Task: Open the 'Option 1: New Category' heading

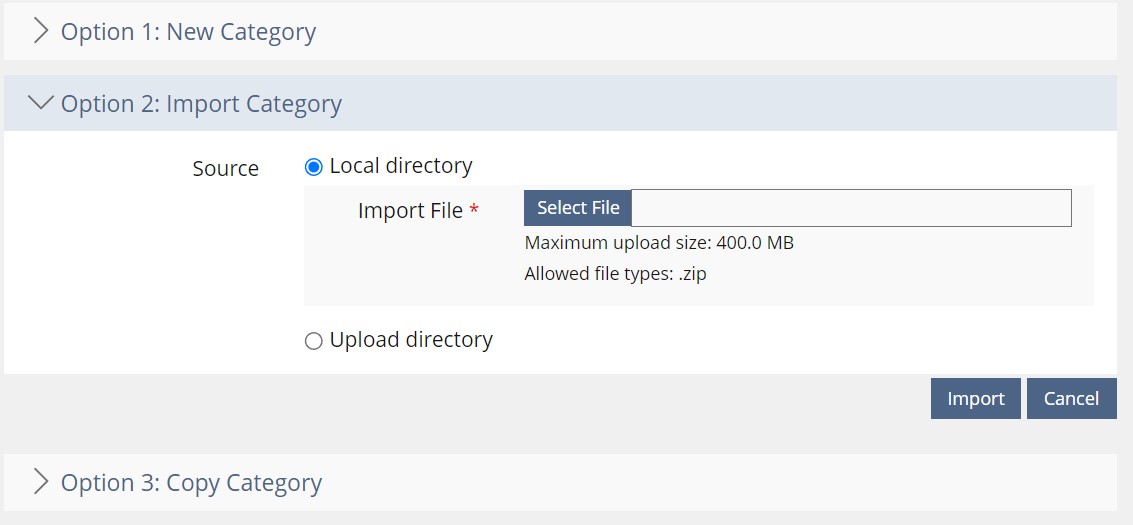Action: [x=188, y=32]
